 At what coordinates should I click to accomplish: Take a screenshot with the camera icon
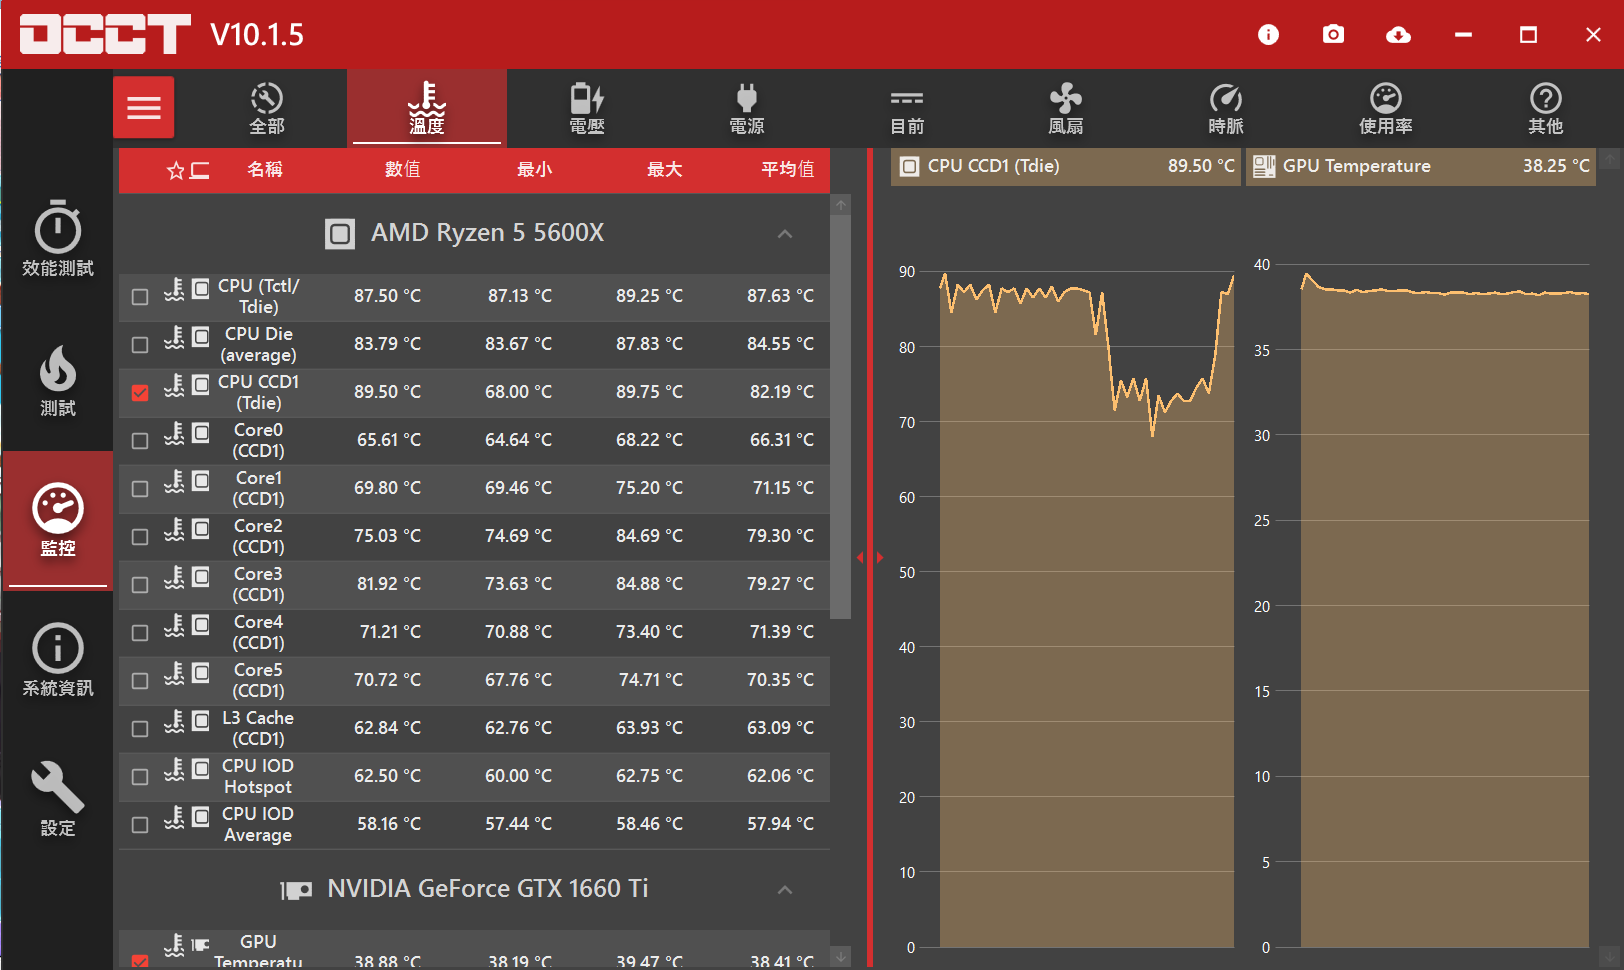[1333, 35]
